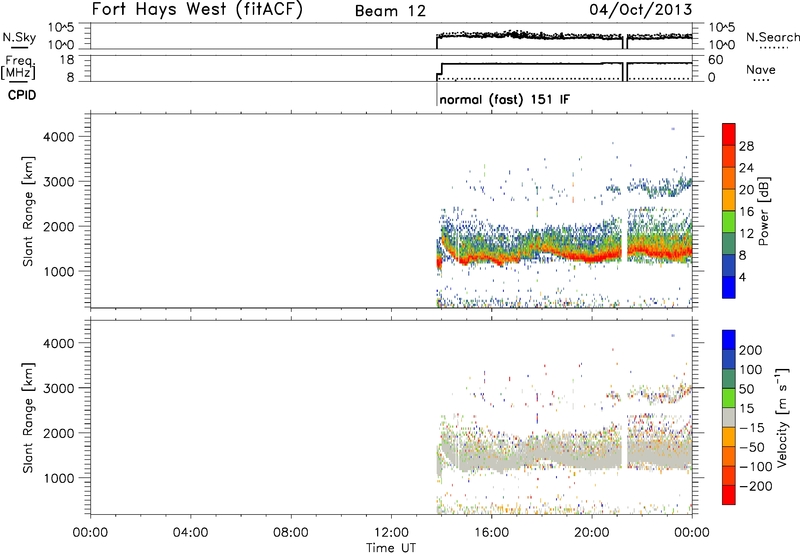This screenshot has height=554, width=800.
Task: Click the 'Slant Range [km]' label on the velocity panel
Action: 28,418
